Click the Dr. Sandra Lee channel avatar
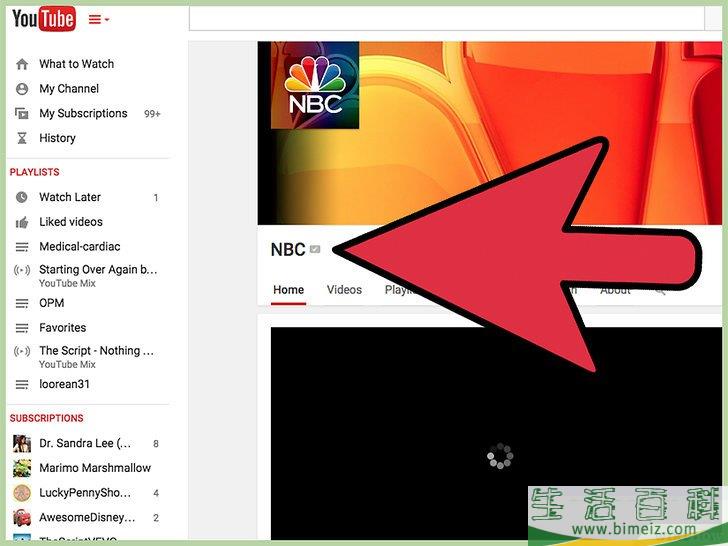This screenshot has height=546, width=728. pyautogui.click(x=22, y=444)
